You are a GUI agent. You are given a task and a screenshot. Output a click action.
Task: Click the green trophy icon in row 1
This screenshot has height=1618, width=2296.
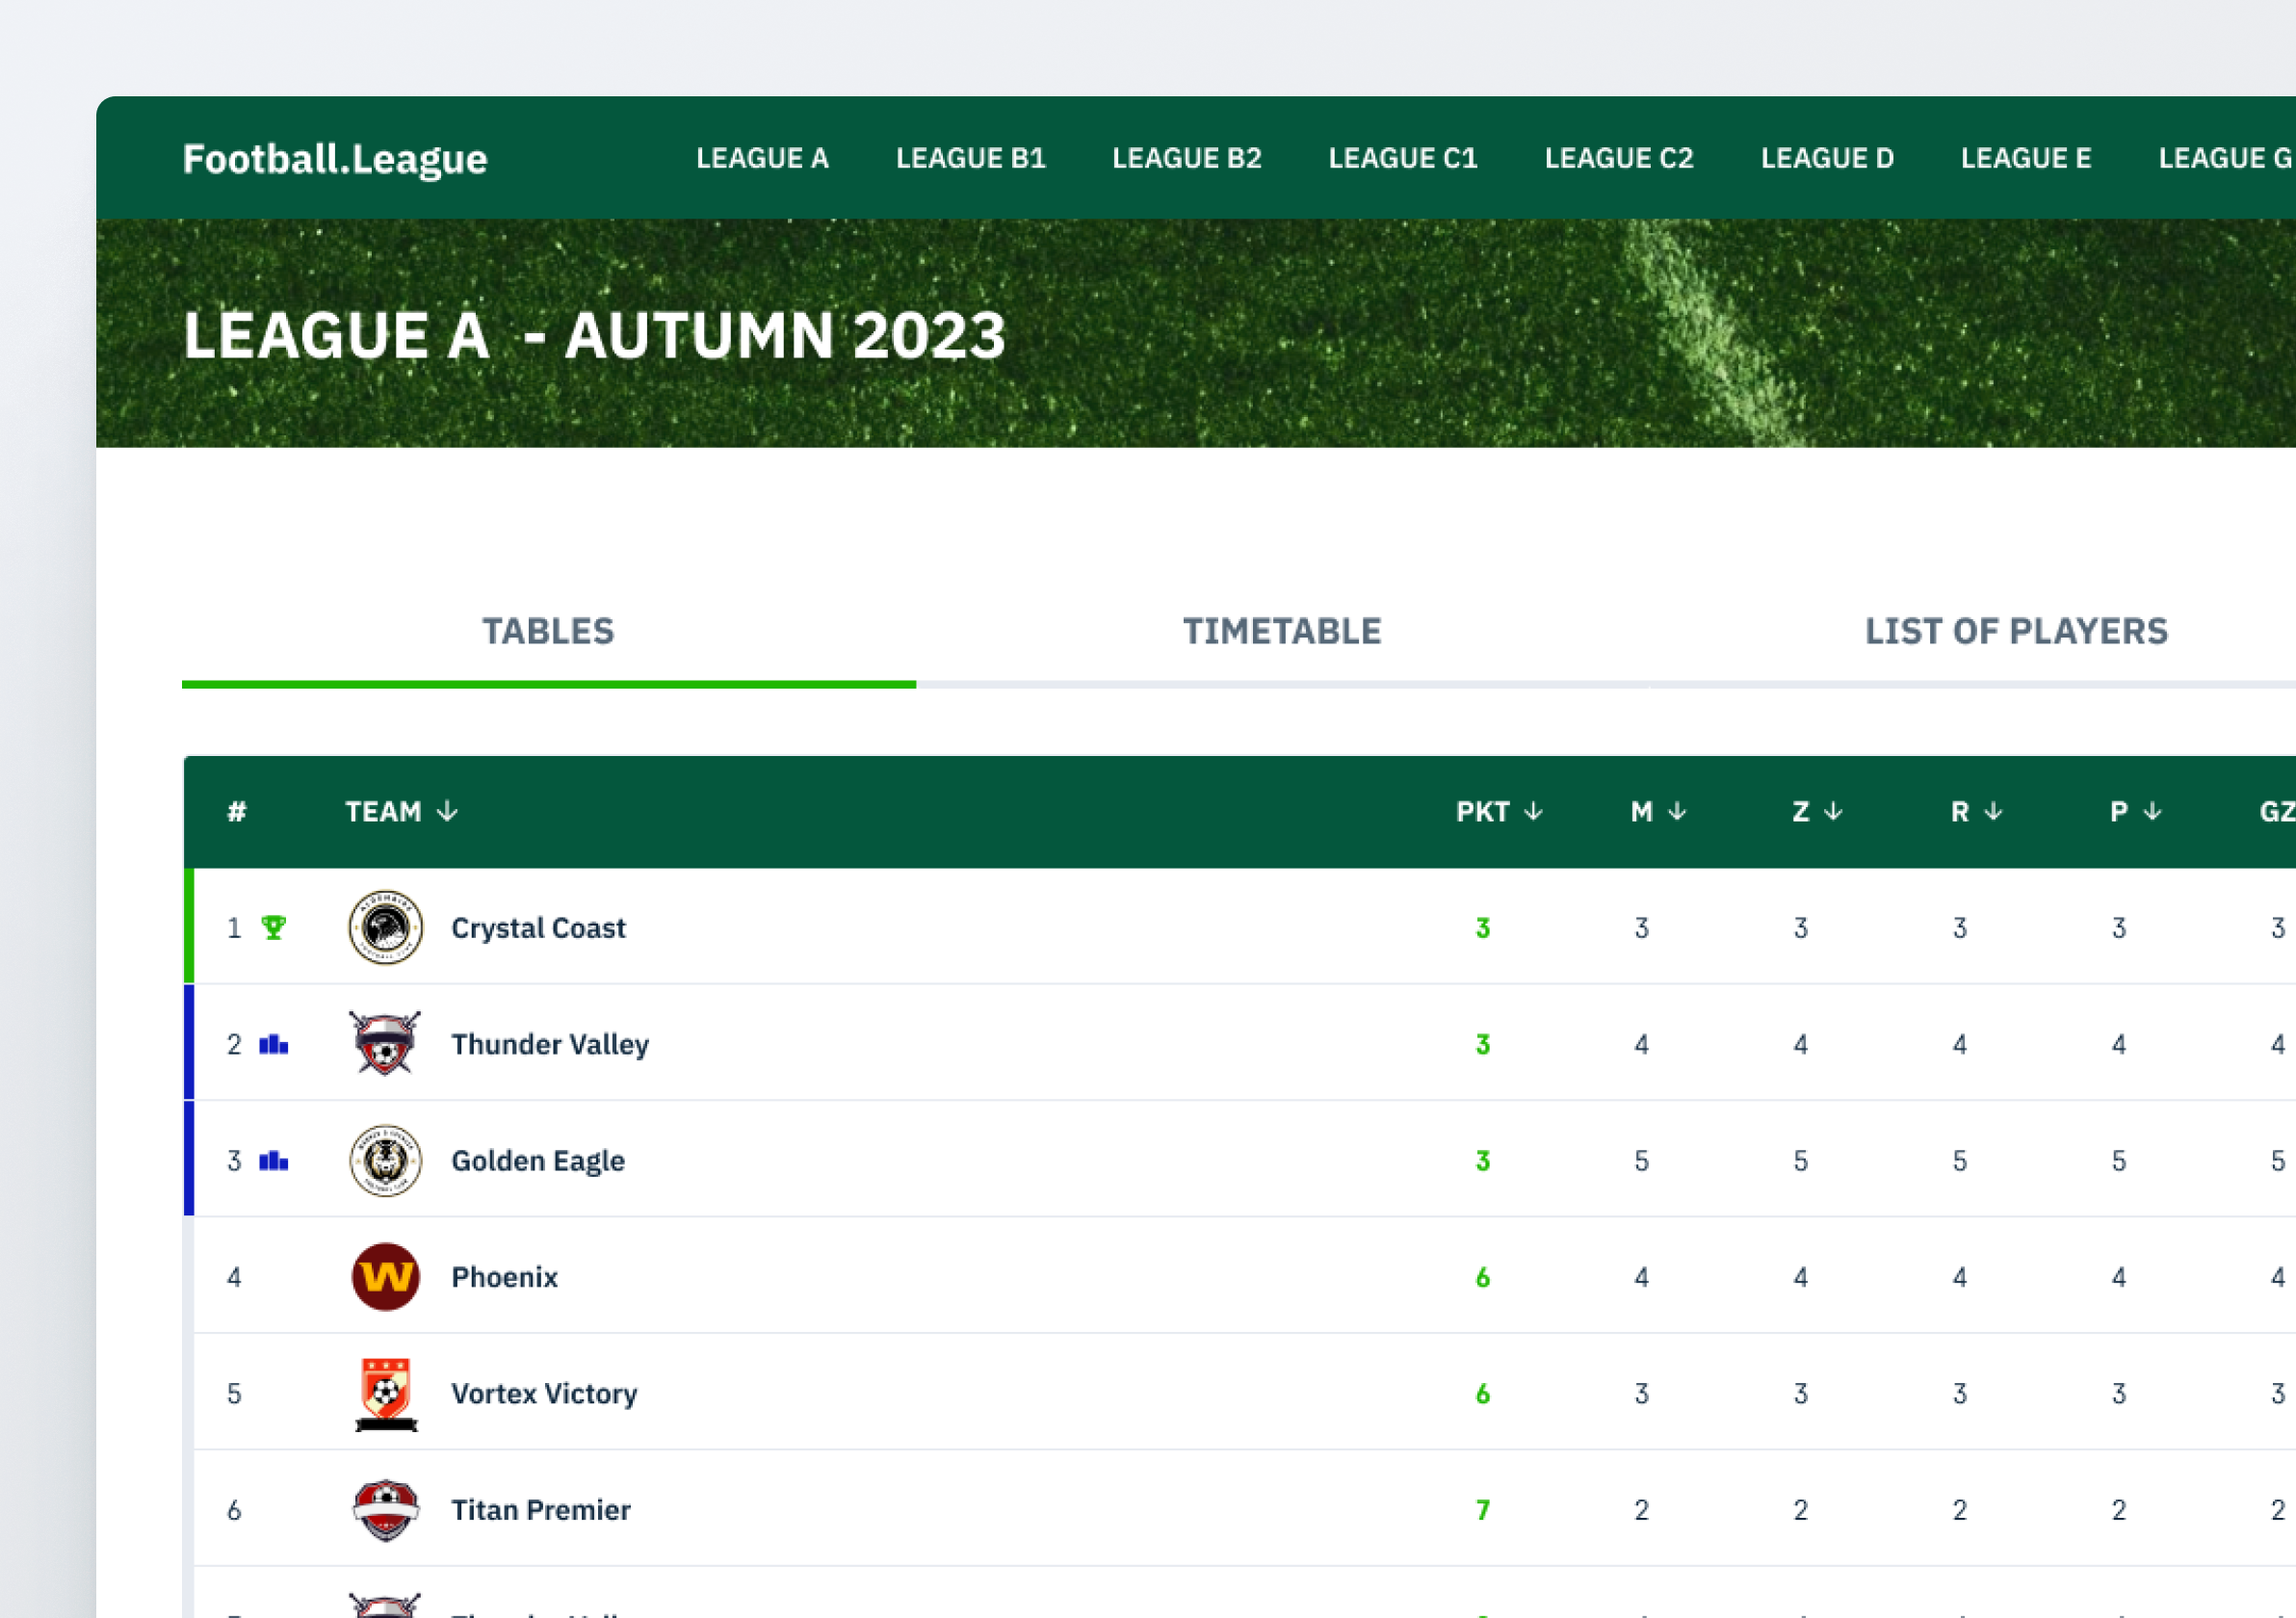click(x=273, y=927)
